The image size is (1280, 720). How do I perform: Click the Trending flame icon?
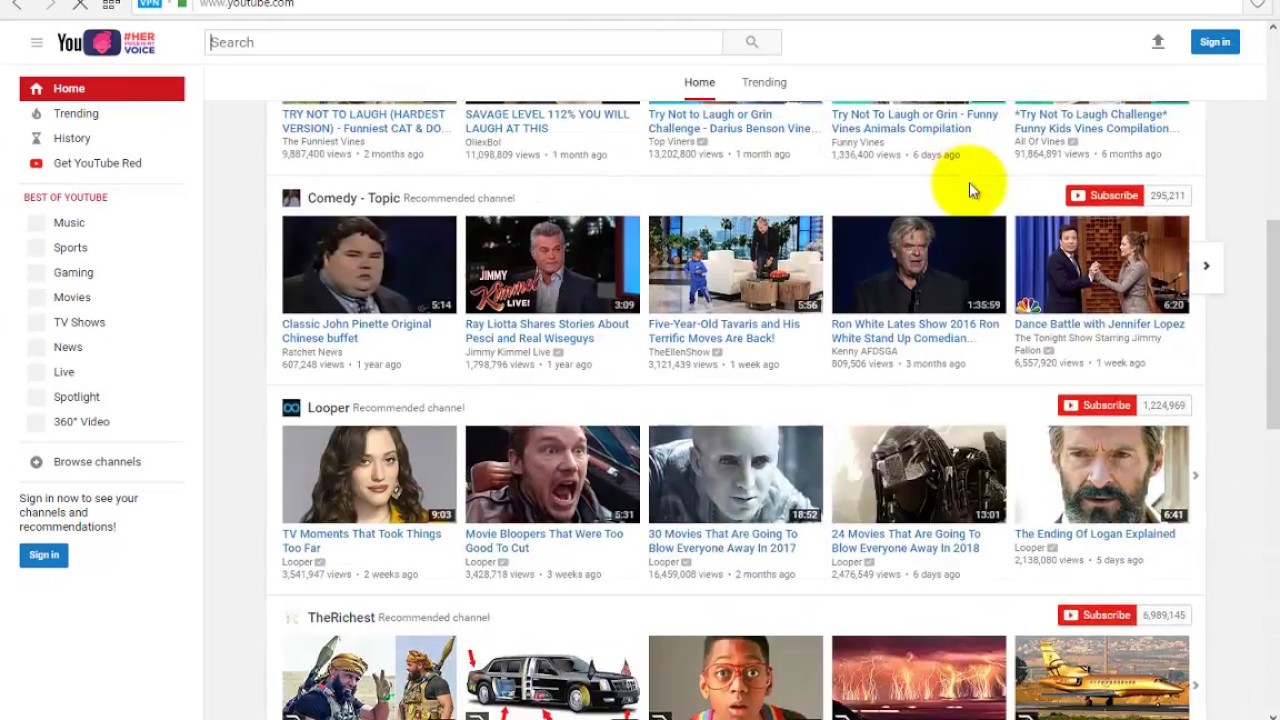[x=36, y=113]
